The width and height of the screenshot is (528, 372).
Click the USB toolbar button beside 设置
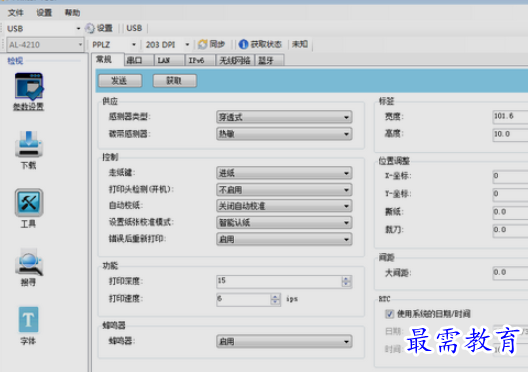[x=134, y=28]
